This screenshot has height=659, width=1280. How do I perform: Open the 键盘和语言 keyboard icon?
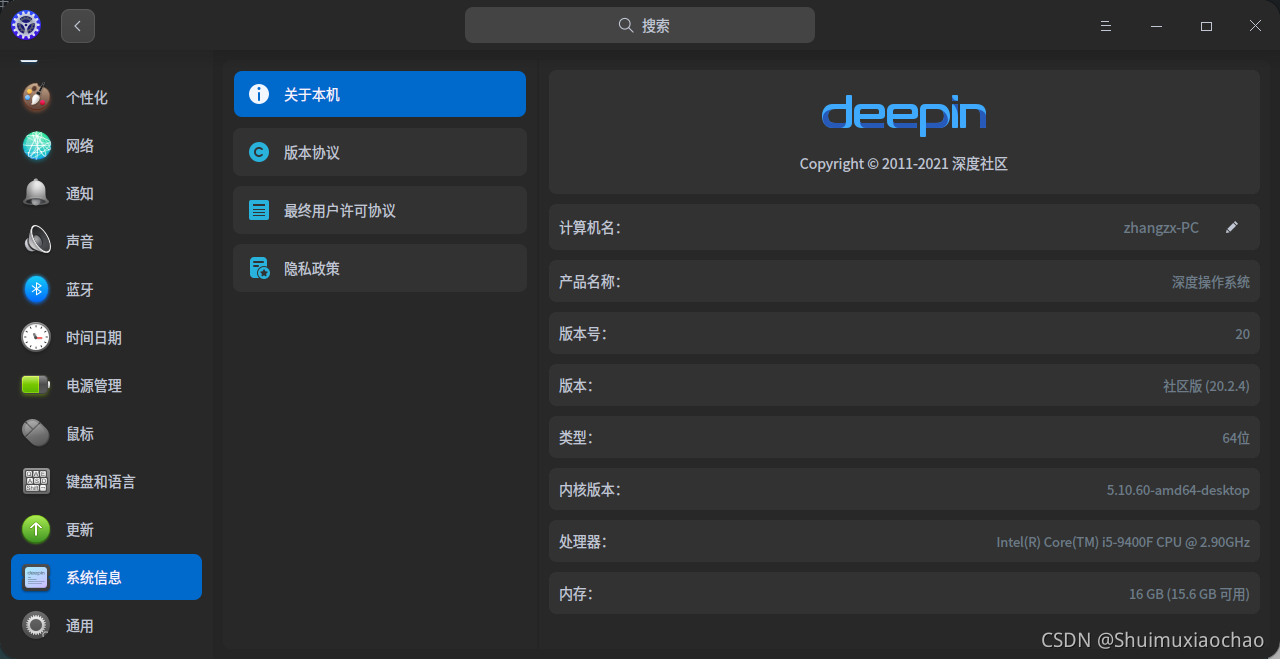(x=37, y=482)
